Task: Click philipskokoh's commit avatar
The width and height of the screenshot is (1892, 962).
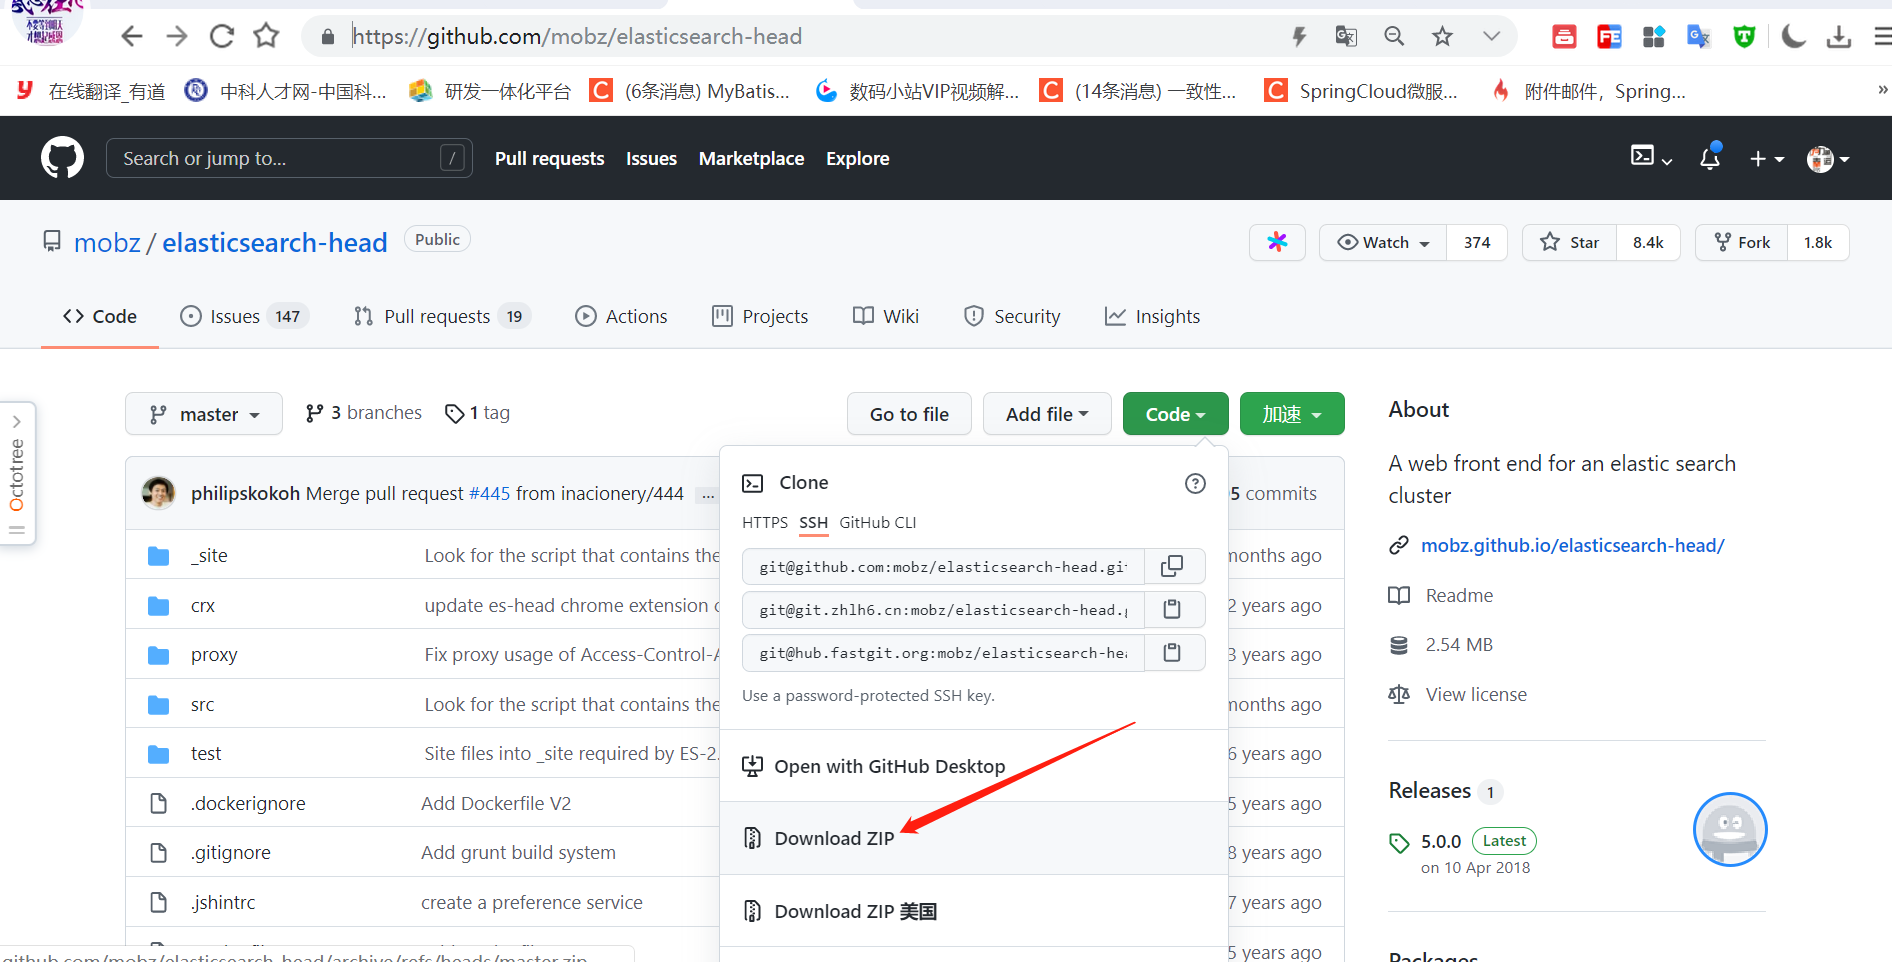Action: (x=158, y=493)
